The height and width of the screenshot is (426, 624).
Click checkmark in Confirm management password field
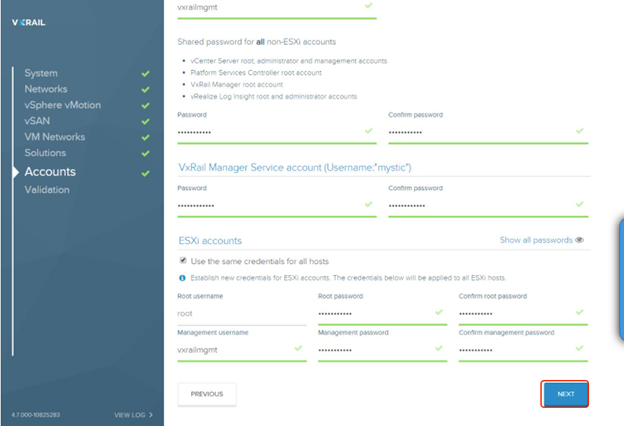click(579, 348)
